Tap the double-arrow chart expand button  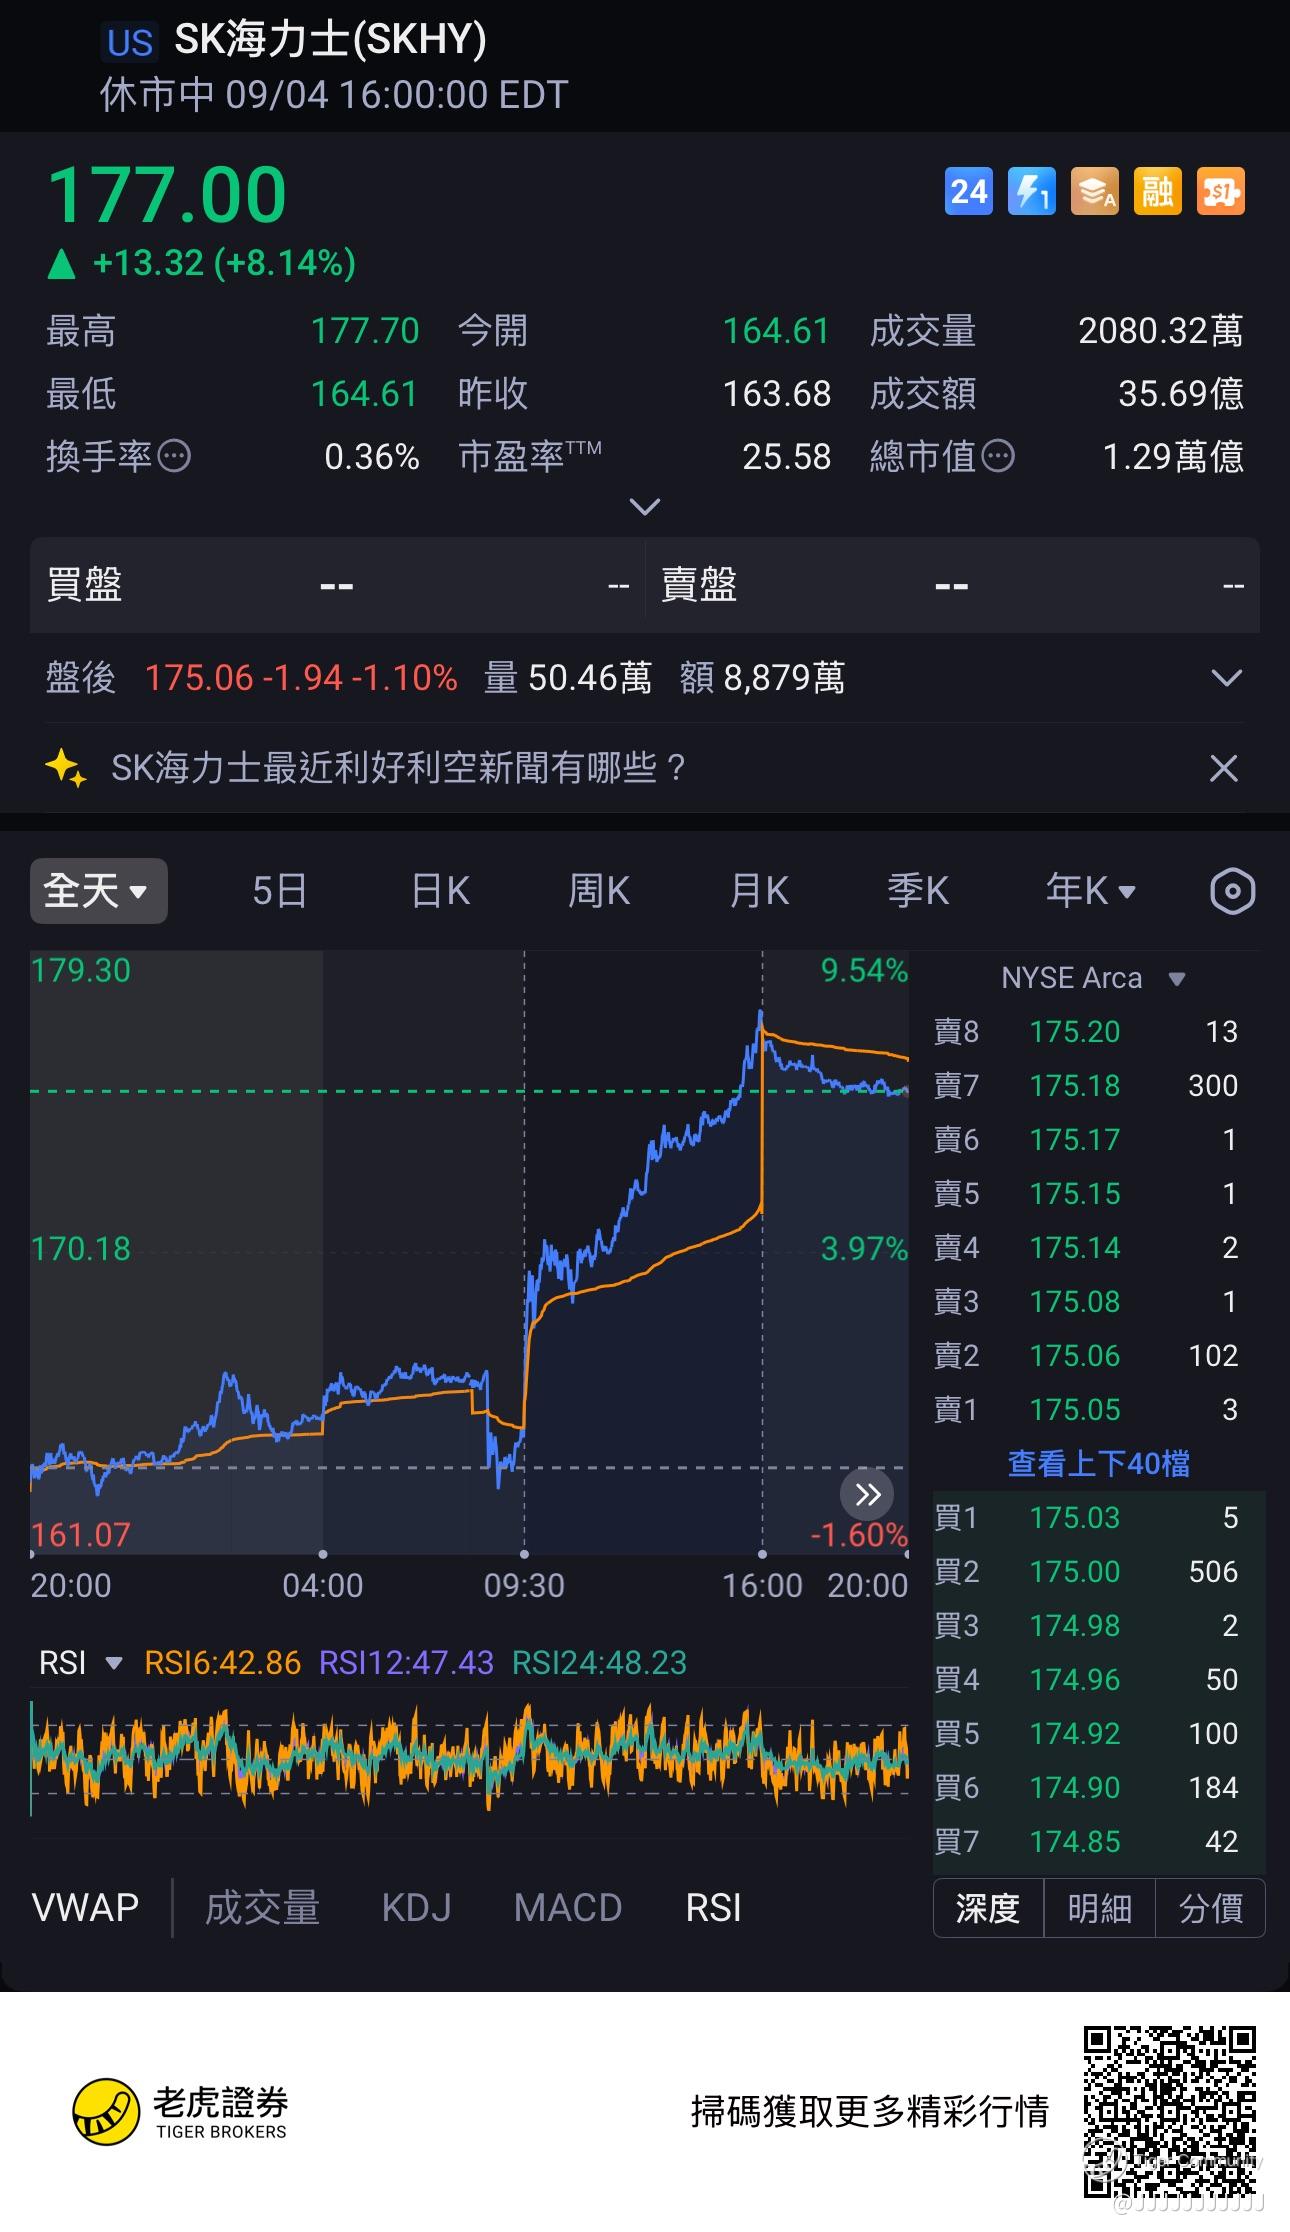coord(867,1494)
